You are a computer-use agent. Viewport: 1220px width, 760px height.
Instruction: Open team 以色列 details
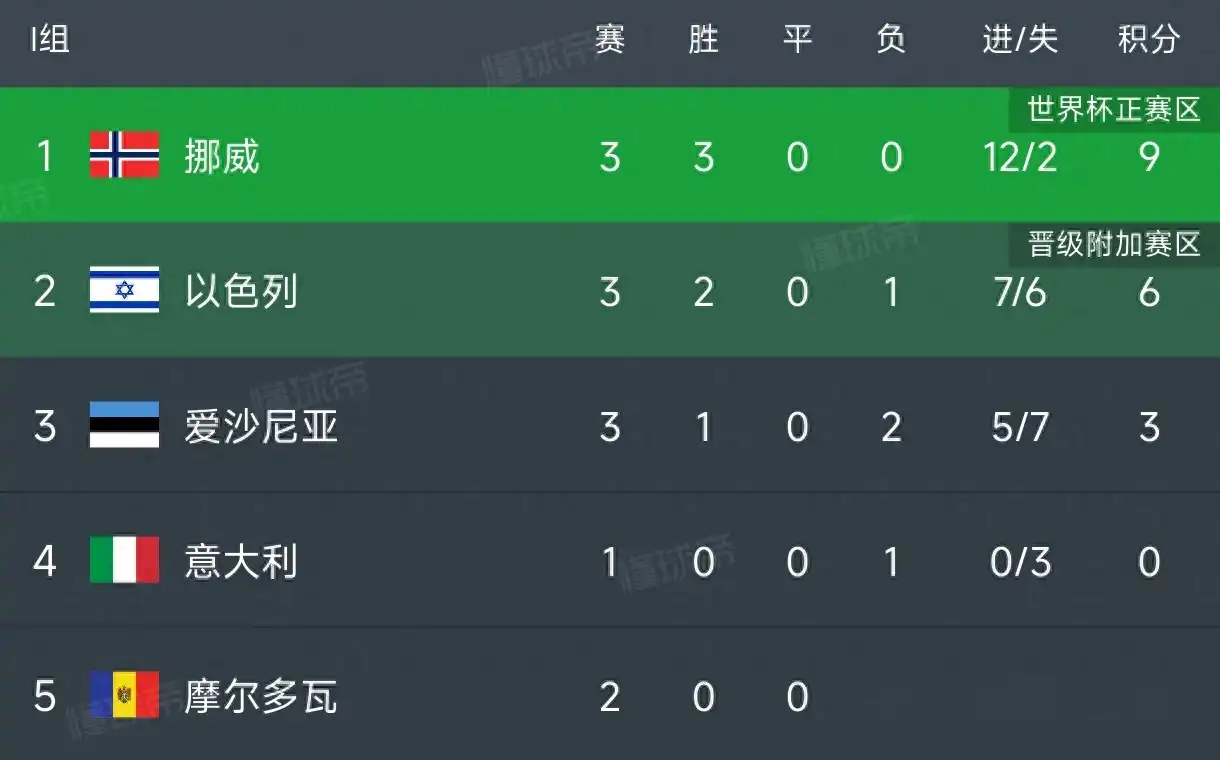[x=241, y=292]
